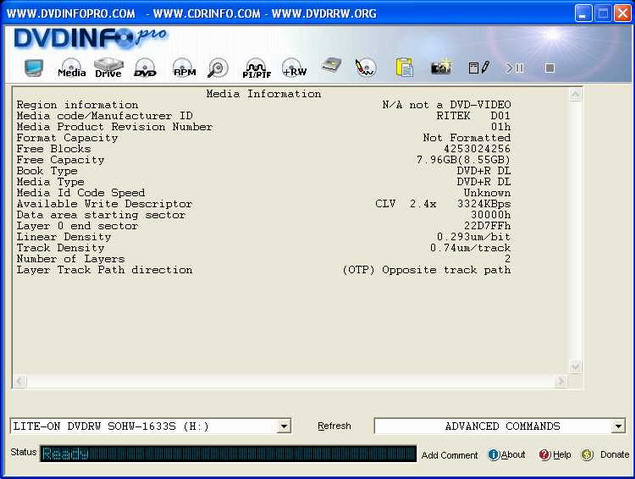635x479 pixels.
Task: Click the Add Comment link
Action: 449,455
